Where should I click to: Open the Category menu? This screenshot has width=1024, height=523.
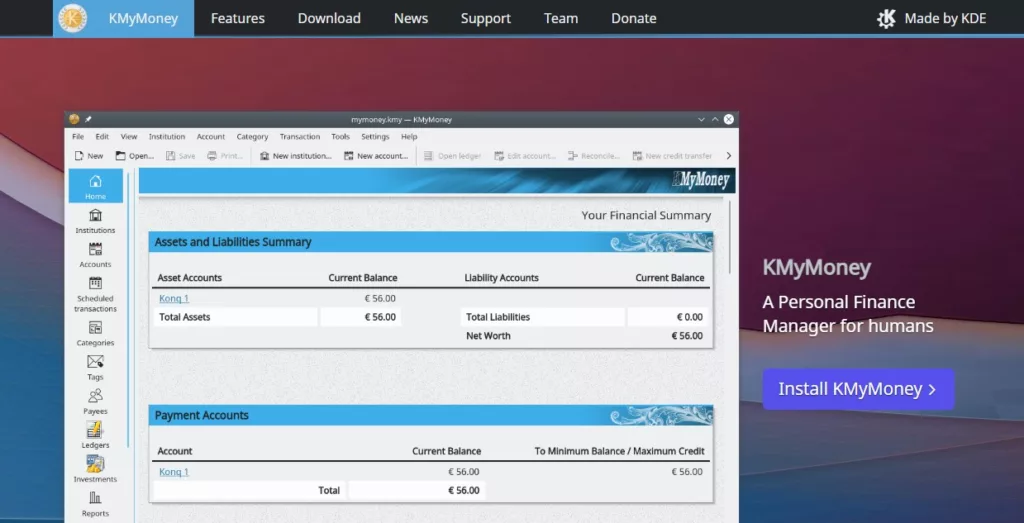point(252,136)
